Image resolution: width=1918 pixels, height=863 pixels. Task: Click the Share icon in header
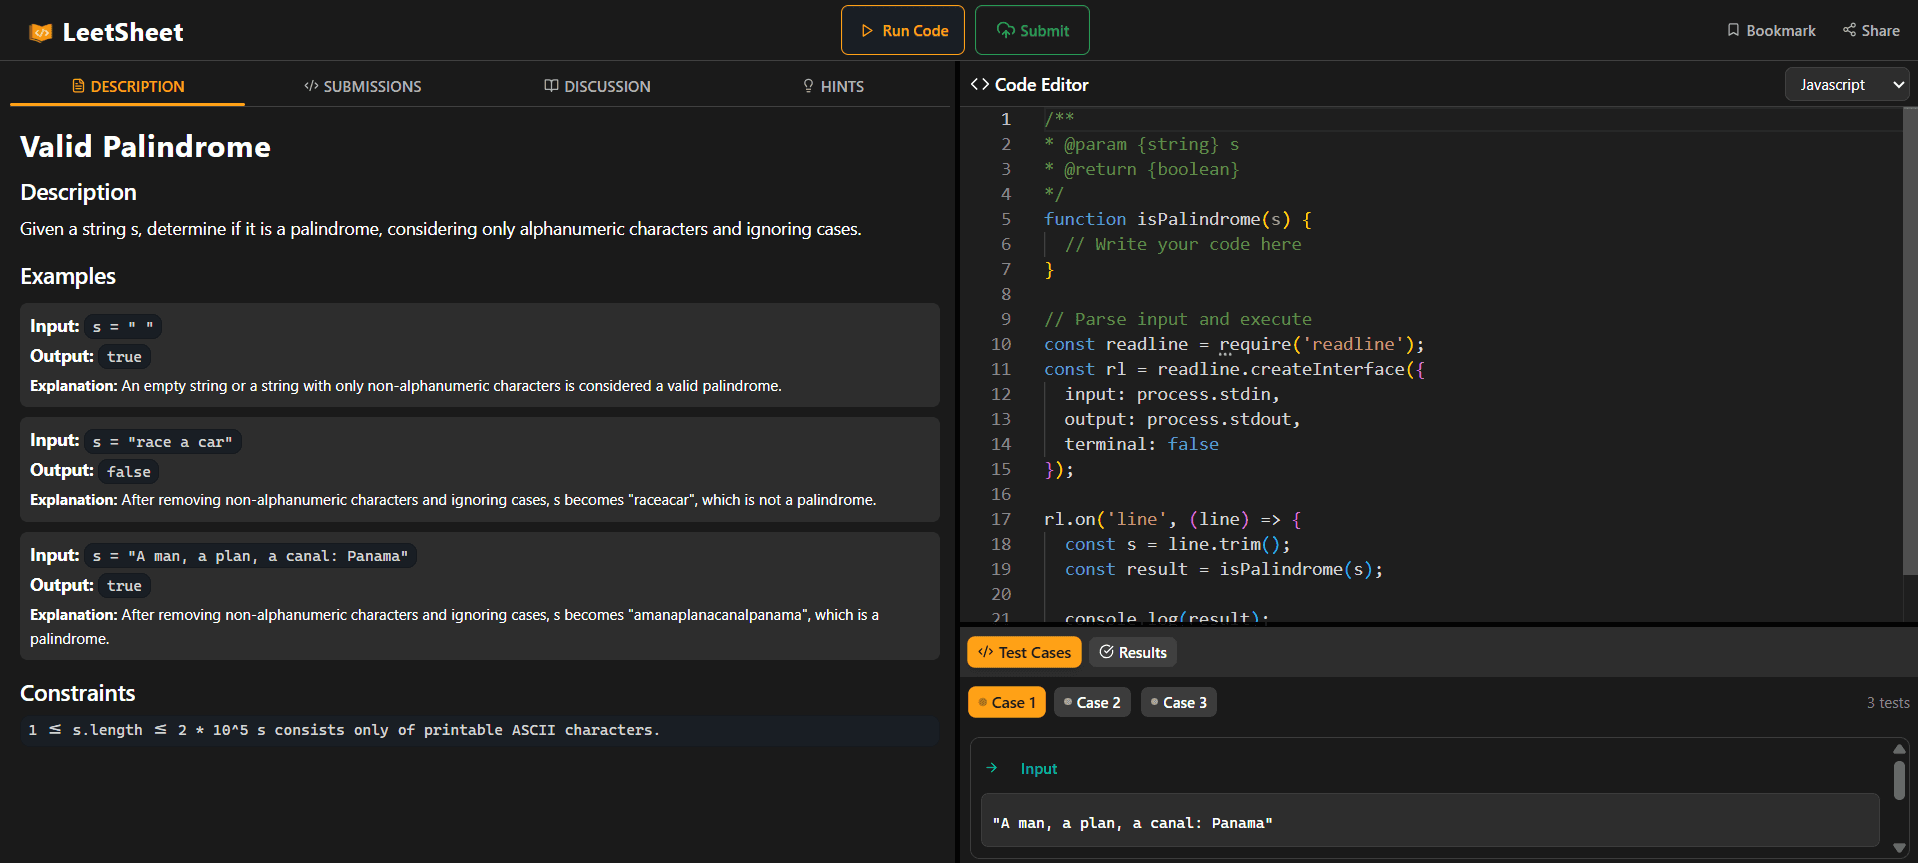(1849, 30)
